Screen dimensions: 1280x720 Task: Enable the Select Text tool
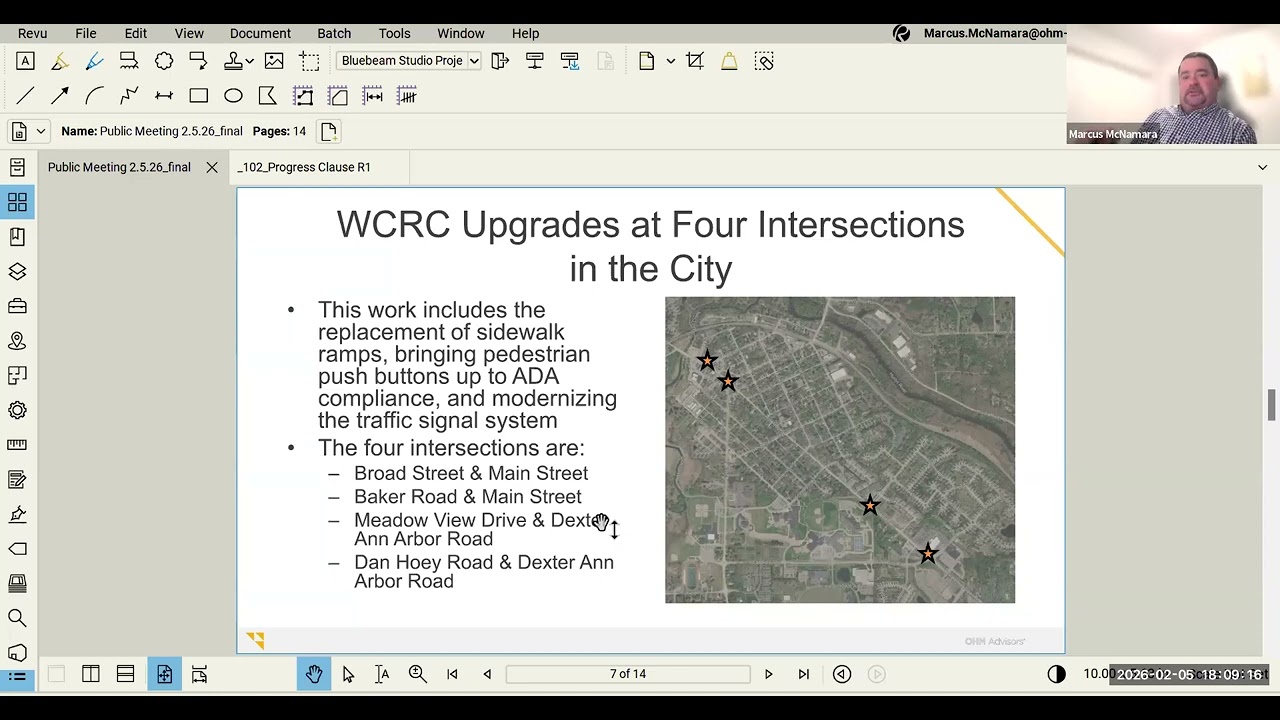[x=382, y=674]
